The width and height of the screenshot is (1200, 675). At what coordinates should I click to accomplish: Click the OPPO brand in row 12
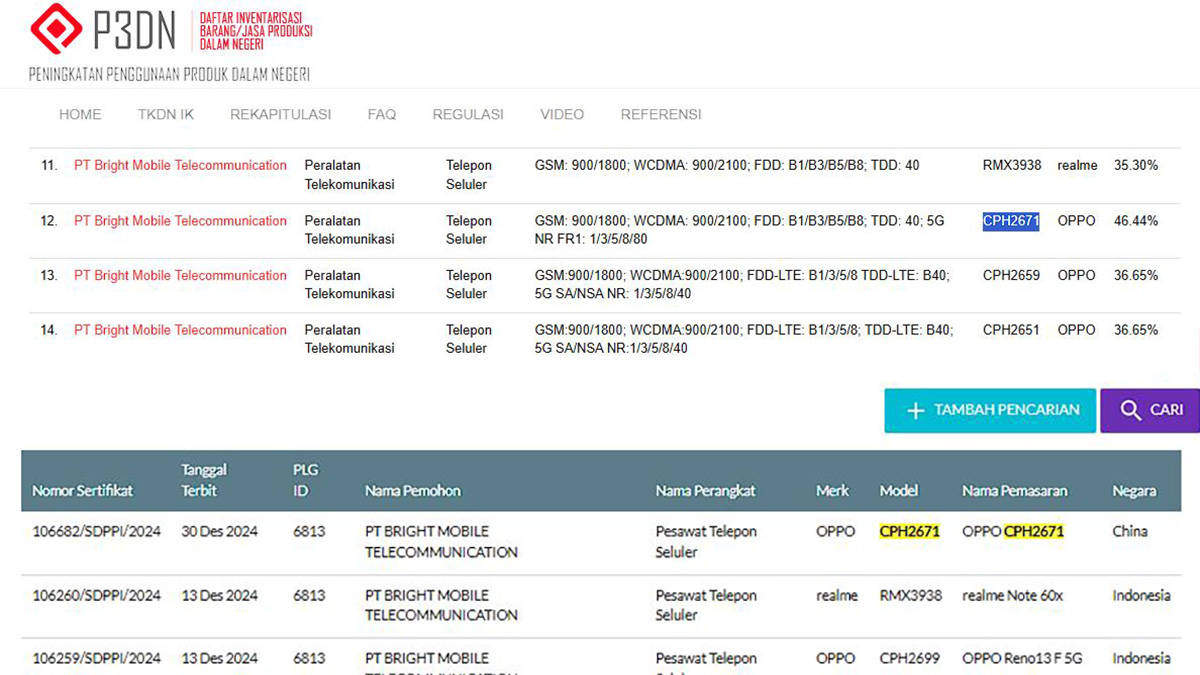1076,221
